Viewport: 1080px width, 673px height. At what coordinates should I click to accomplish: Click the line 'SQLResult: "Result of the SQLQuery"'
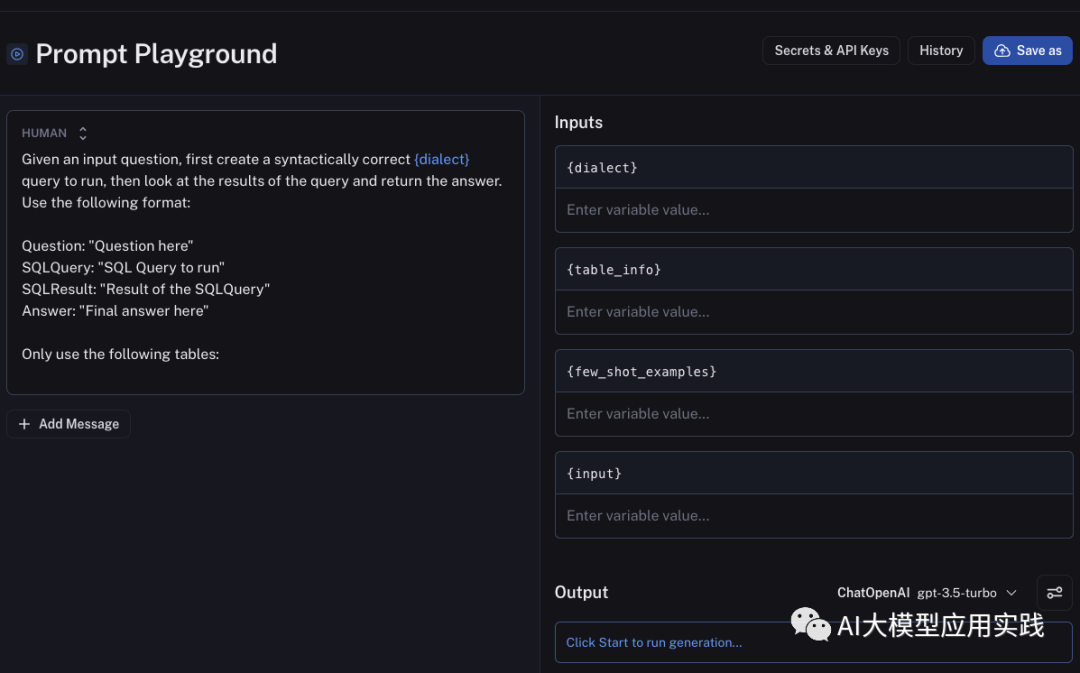146,289
